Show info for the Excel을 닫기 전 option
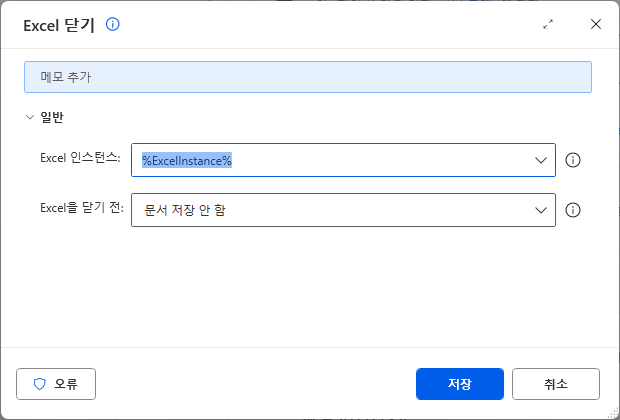This screenshot has height=420, width=620. [x=573, y=210]
